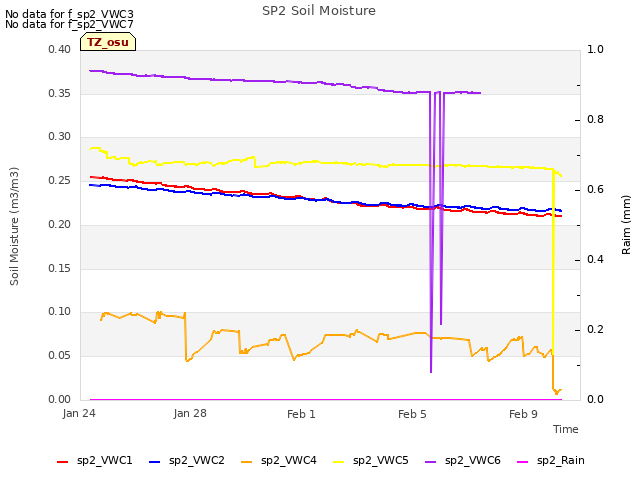
Task: Click the Jan 24 x-axis tick label
Action: point(79,413)
